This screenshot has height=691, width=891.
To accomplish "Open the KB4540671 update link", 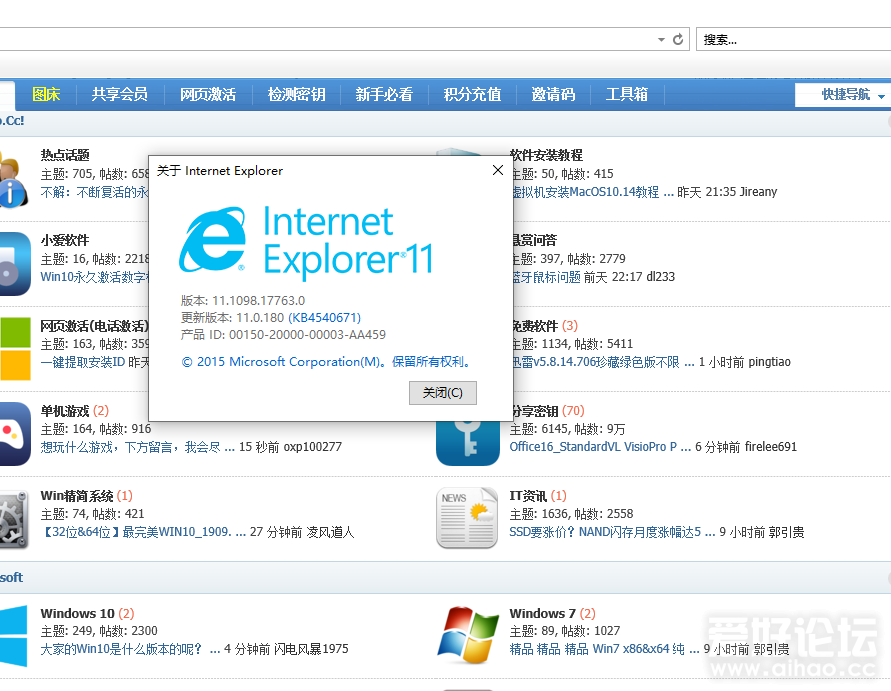I will tap(324, 318).
